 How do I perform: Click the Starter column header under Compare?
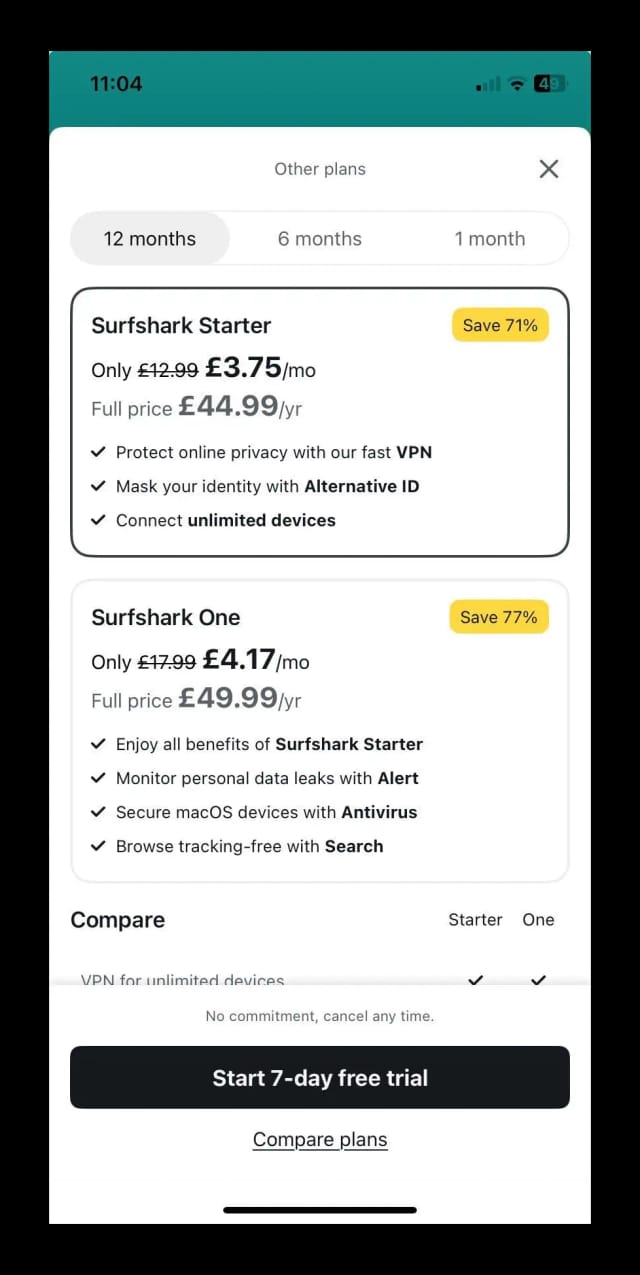(475, 919)
